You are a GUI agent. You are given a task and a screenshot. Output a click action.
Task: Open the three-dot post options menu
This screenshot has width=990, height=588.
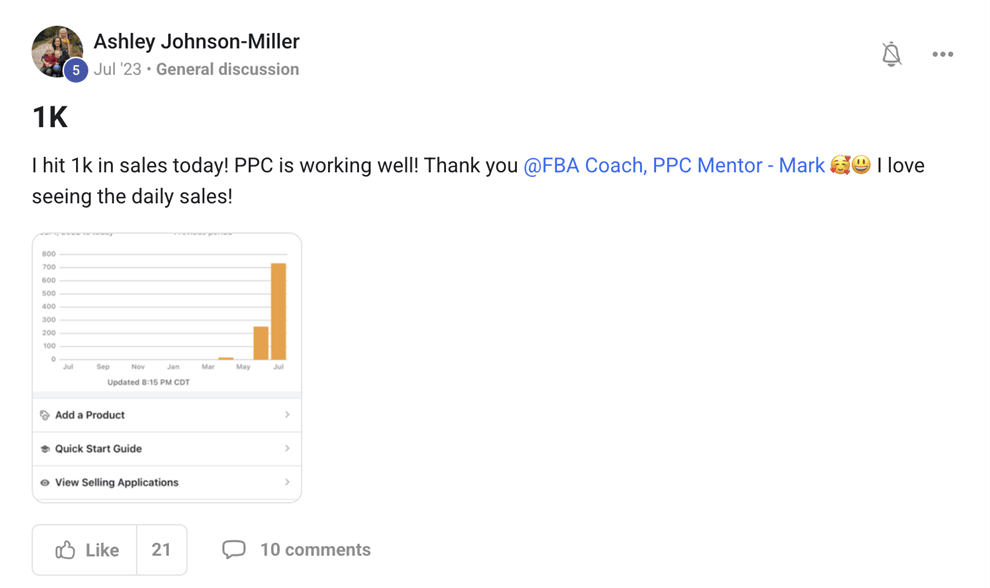942,54
